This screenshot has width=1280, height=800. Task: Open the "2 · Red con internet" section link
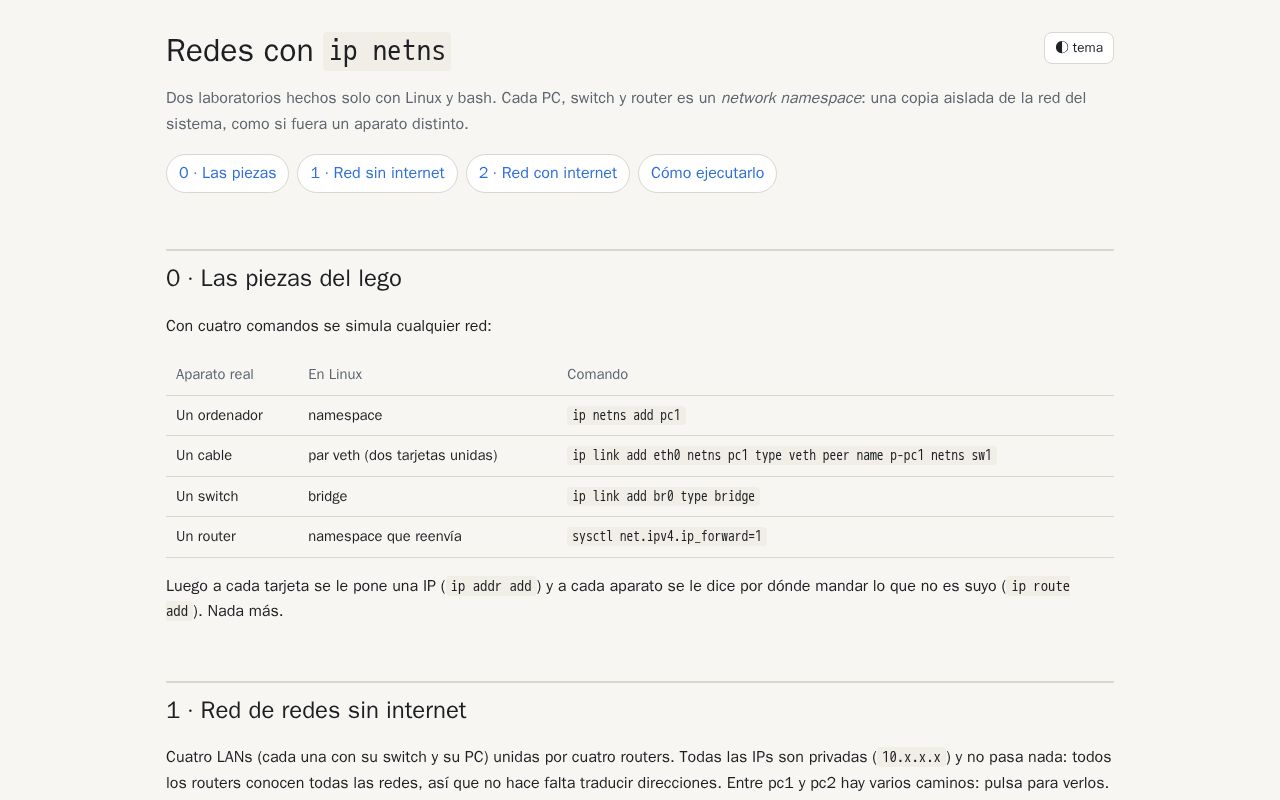[x=548, y=173]
